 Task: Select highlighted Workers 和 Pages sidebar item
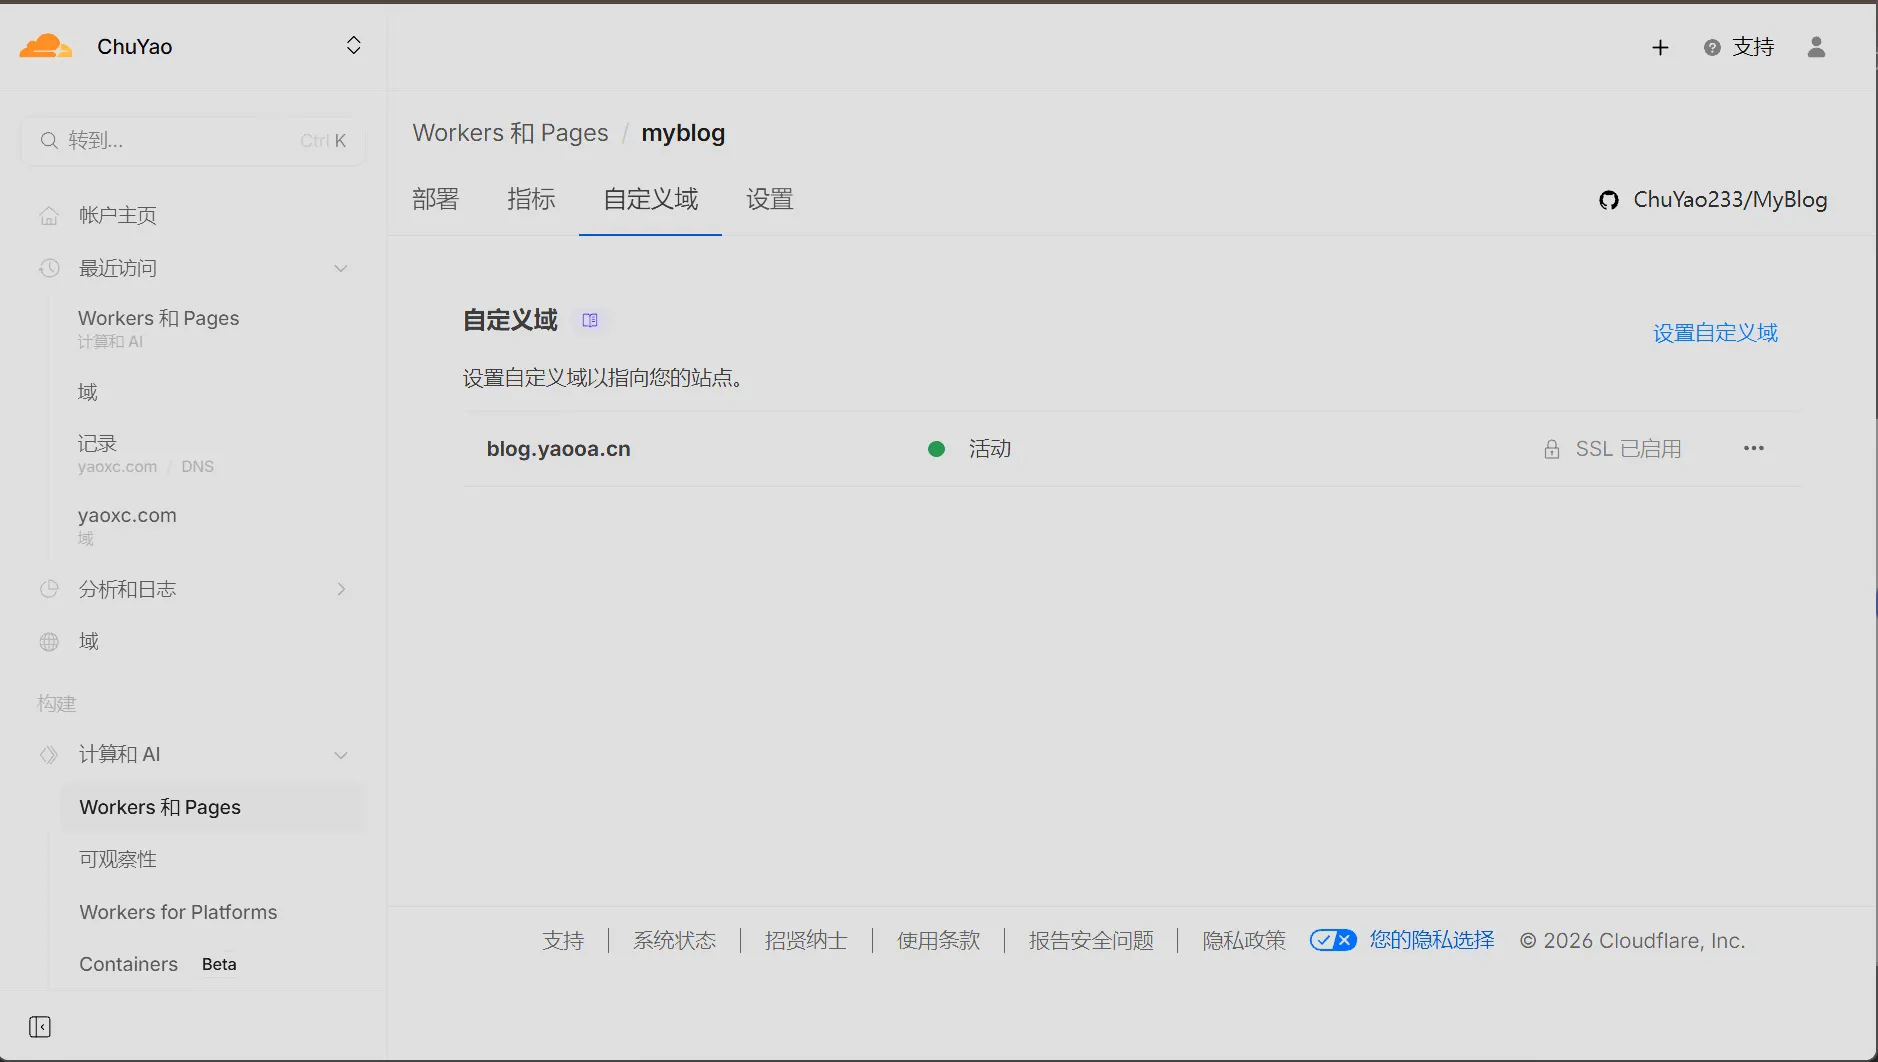tap(213, 807)
